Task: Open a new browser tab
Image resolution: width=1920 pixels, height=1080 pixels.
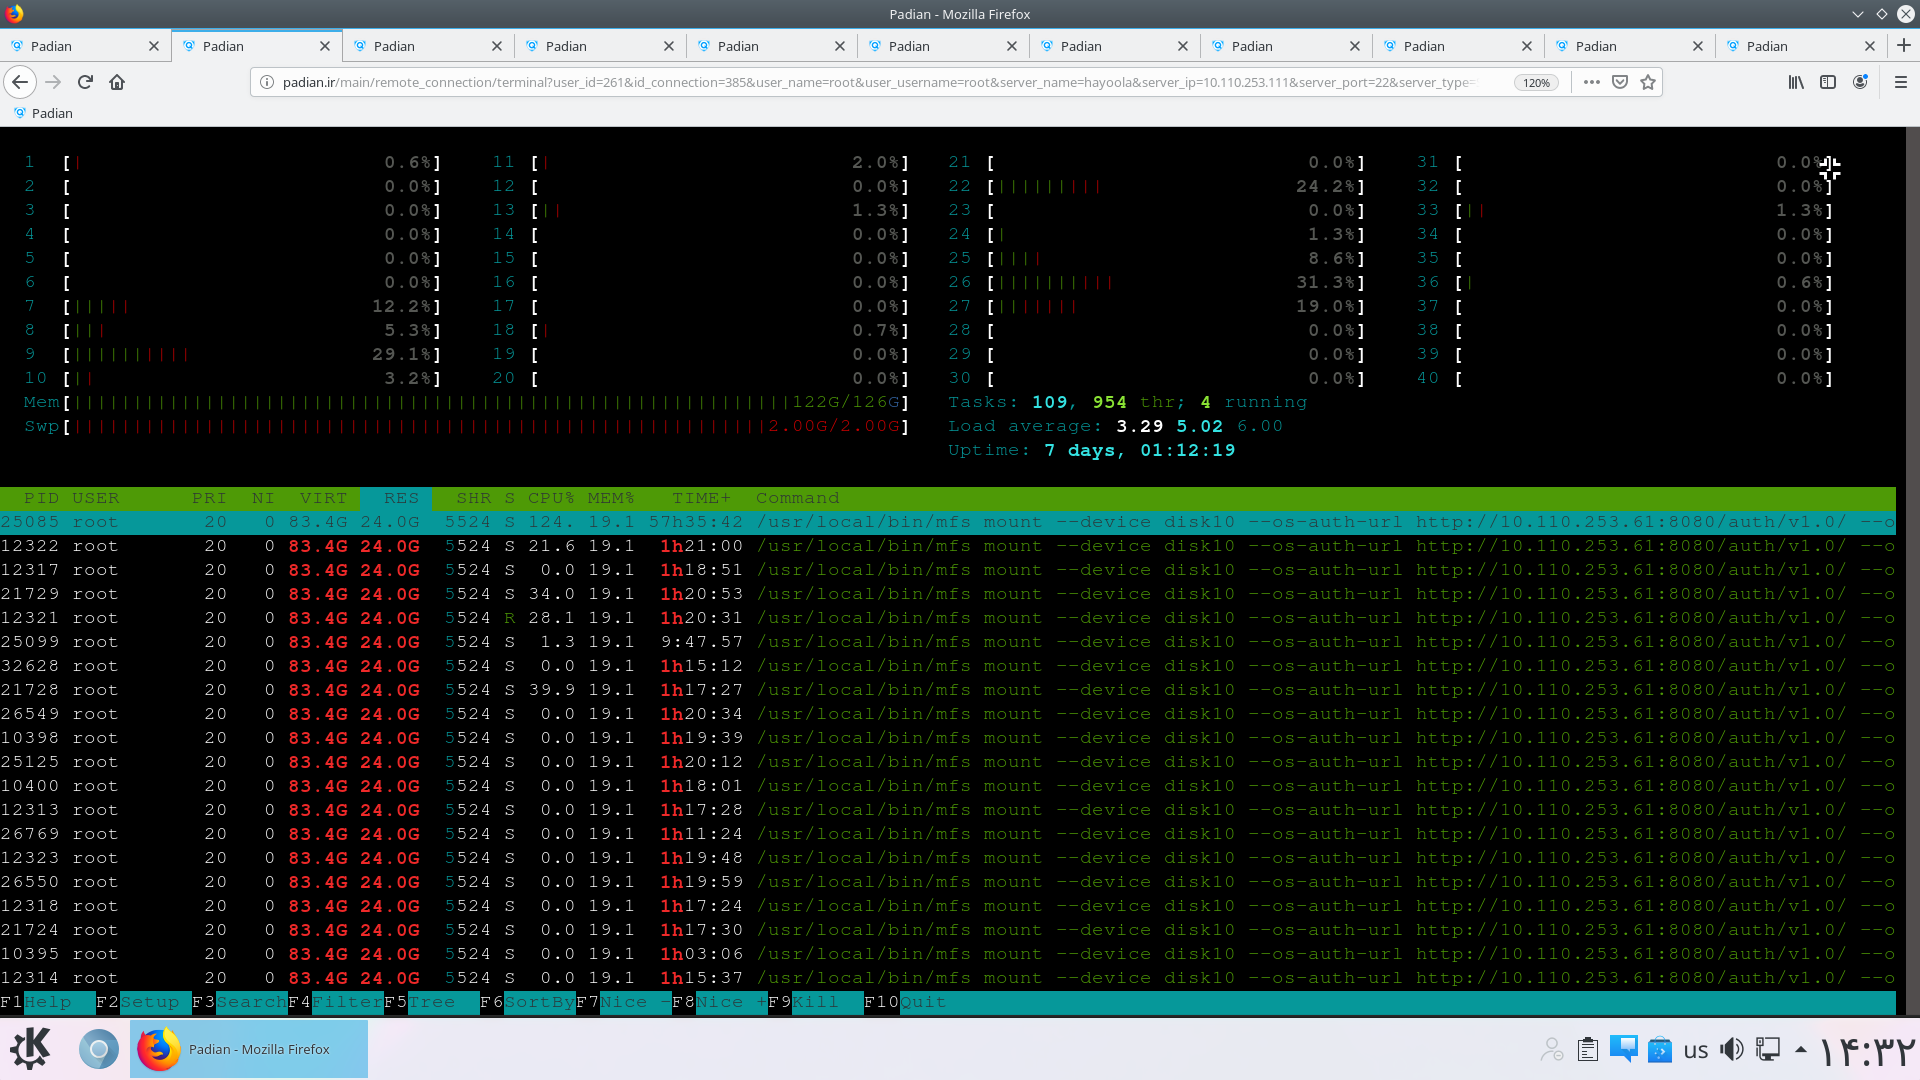Action: 1904,45
